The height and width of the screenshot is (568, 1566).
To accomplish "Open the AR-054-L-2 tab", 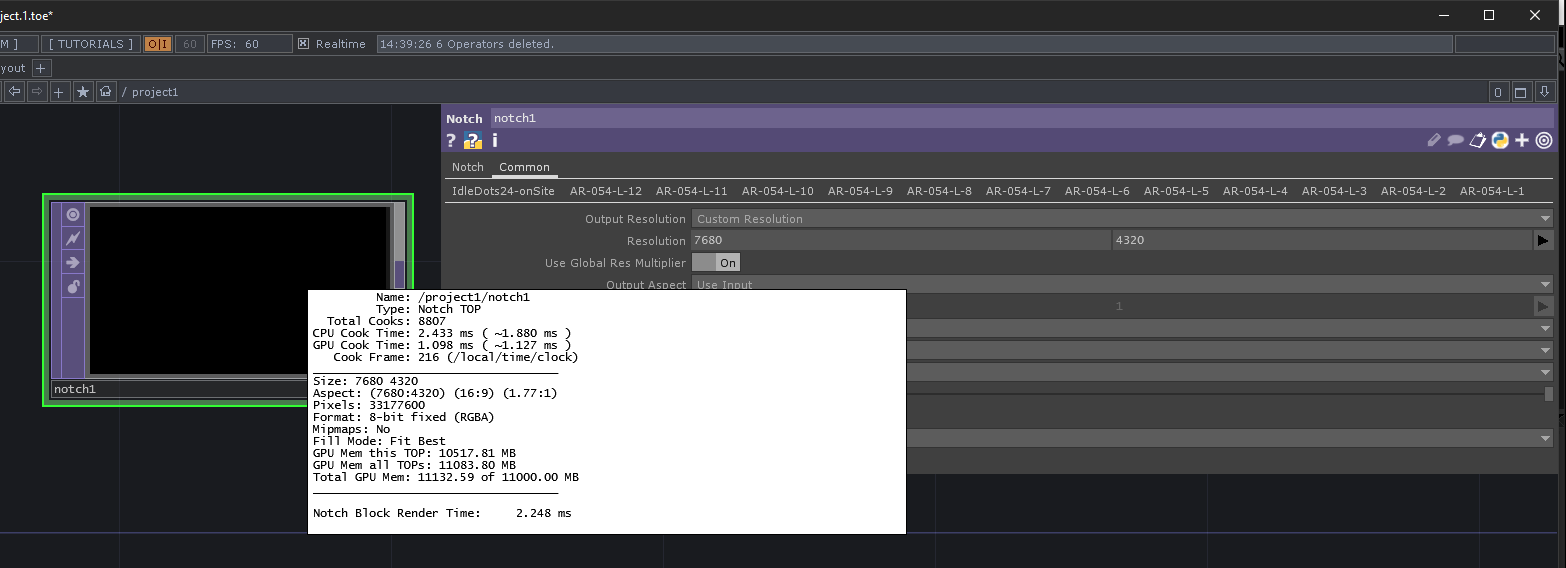I will click(x=1413, y=191).
